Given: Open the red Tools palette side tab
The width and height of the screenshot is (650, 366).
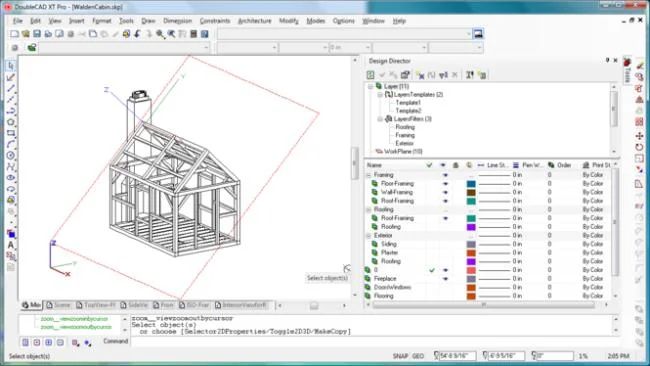Looking at the screenshot, I should pos(628,70).
